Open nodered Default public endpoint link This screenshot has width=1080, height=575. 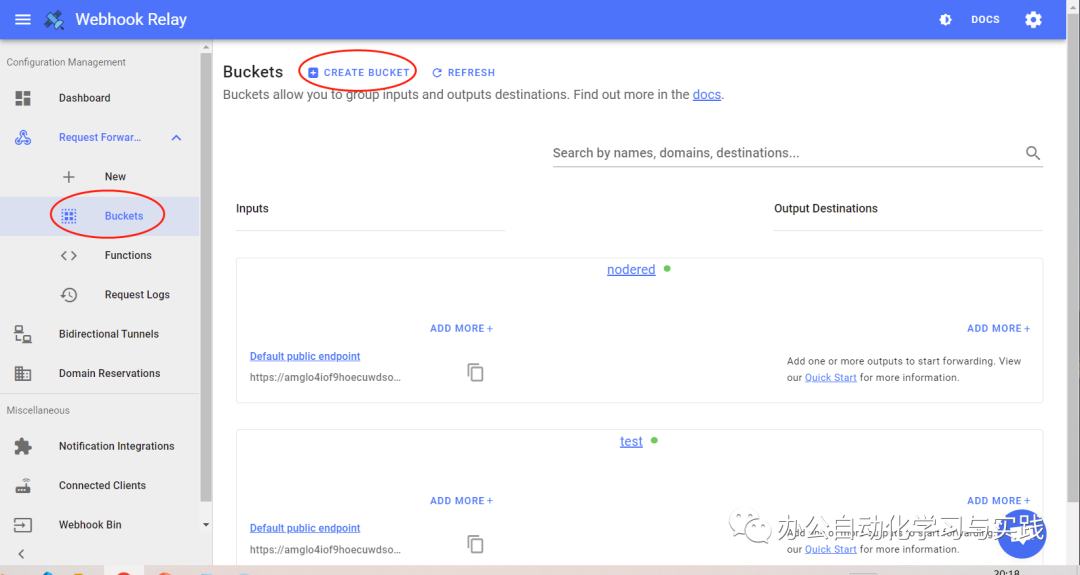click(305, 356)
